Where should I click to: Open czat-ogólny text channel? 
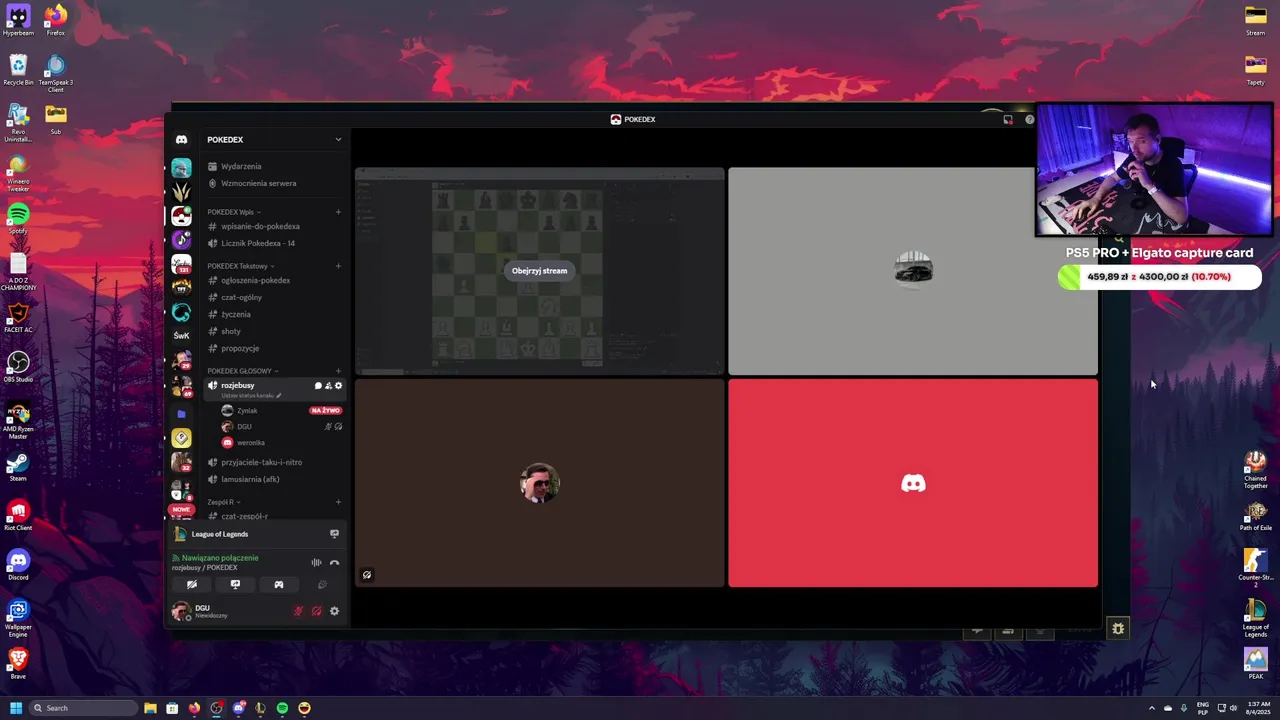[274, 297]
